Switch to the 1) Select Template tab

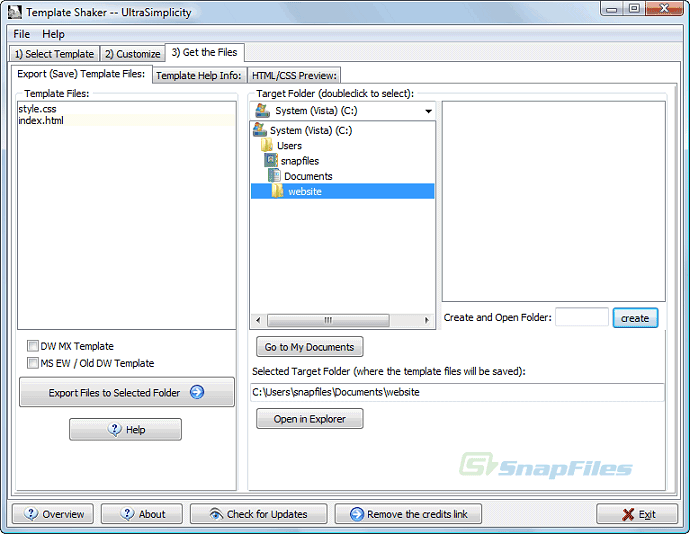(54, 54)
